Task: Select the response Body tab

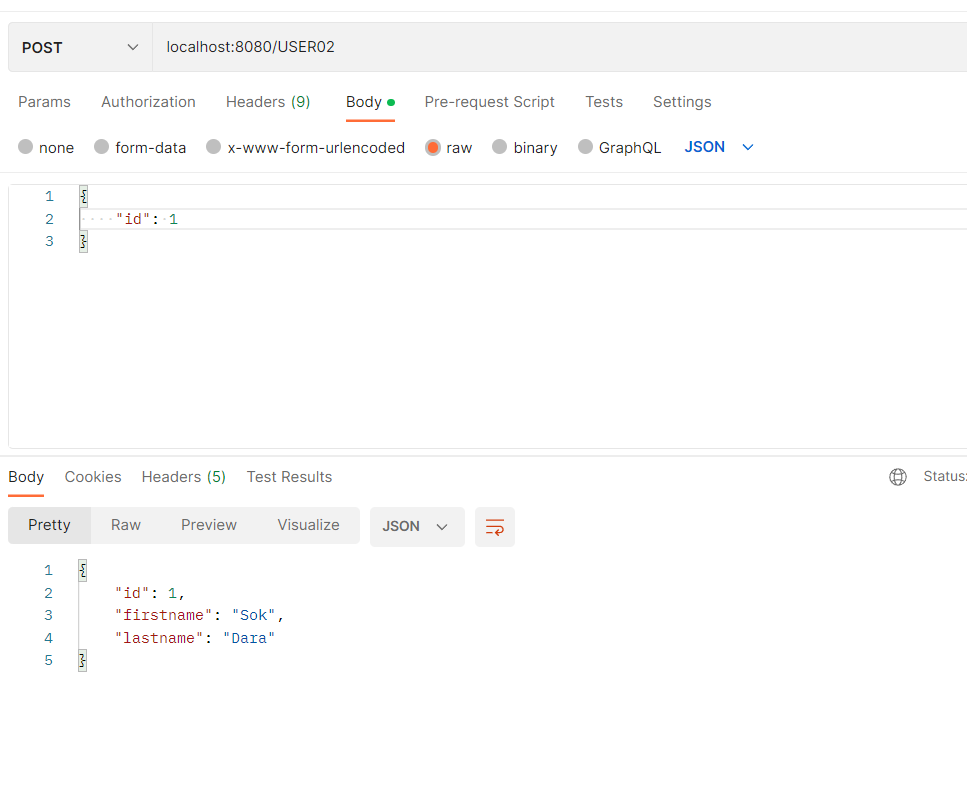Action: pos(26,477)
